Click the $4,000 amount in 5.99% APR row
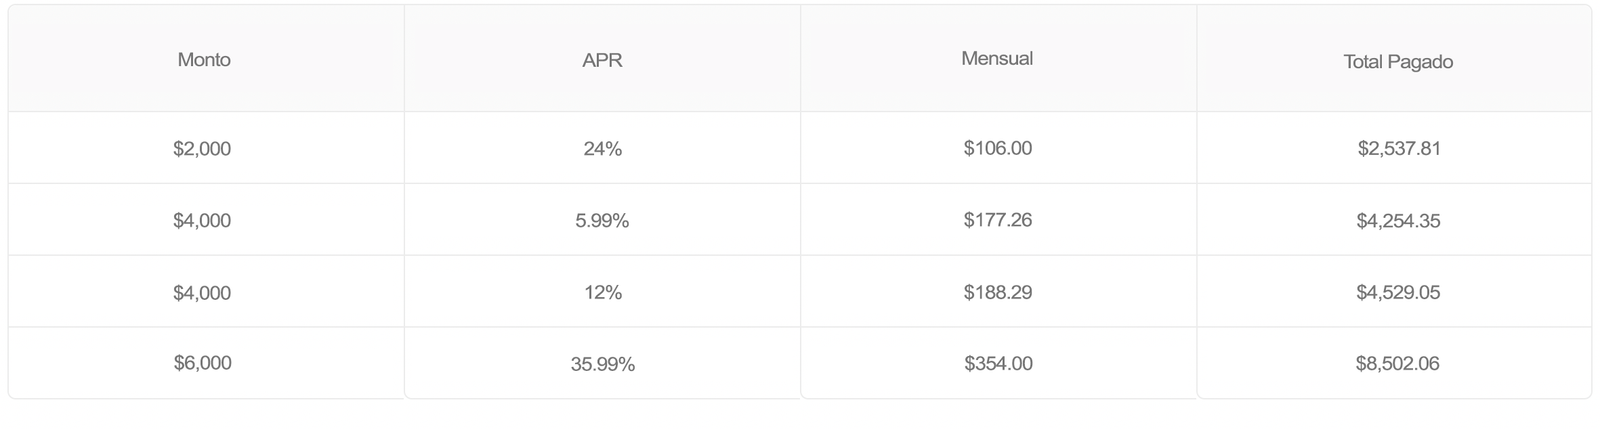The width and height of the screenshot is (1600, 429). pyautogui.click(x=202, y=221)
